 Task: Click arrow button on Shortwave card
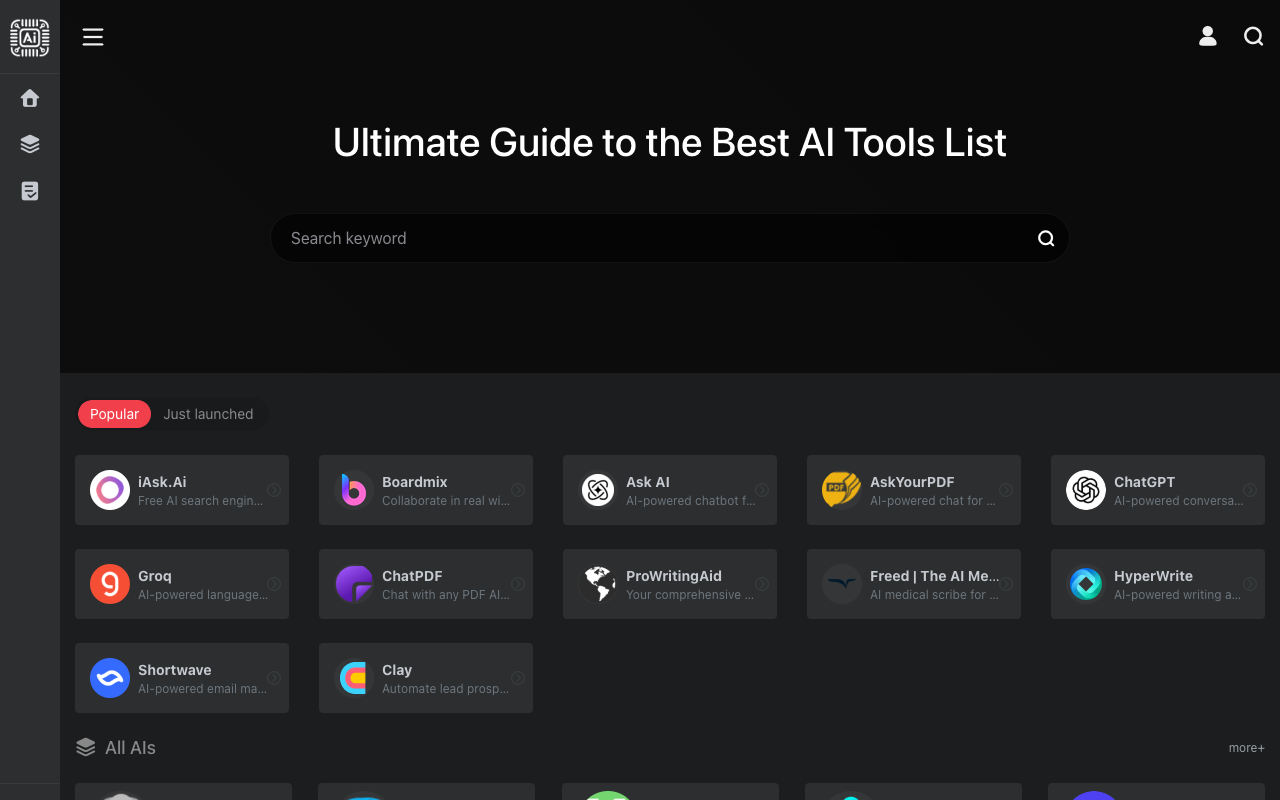(x=274, y=678)
